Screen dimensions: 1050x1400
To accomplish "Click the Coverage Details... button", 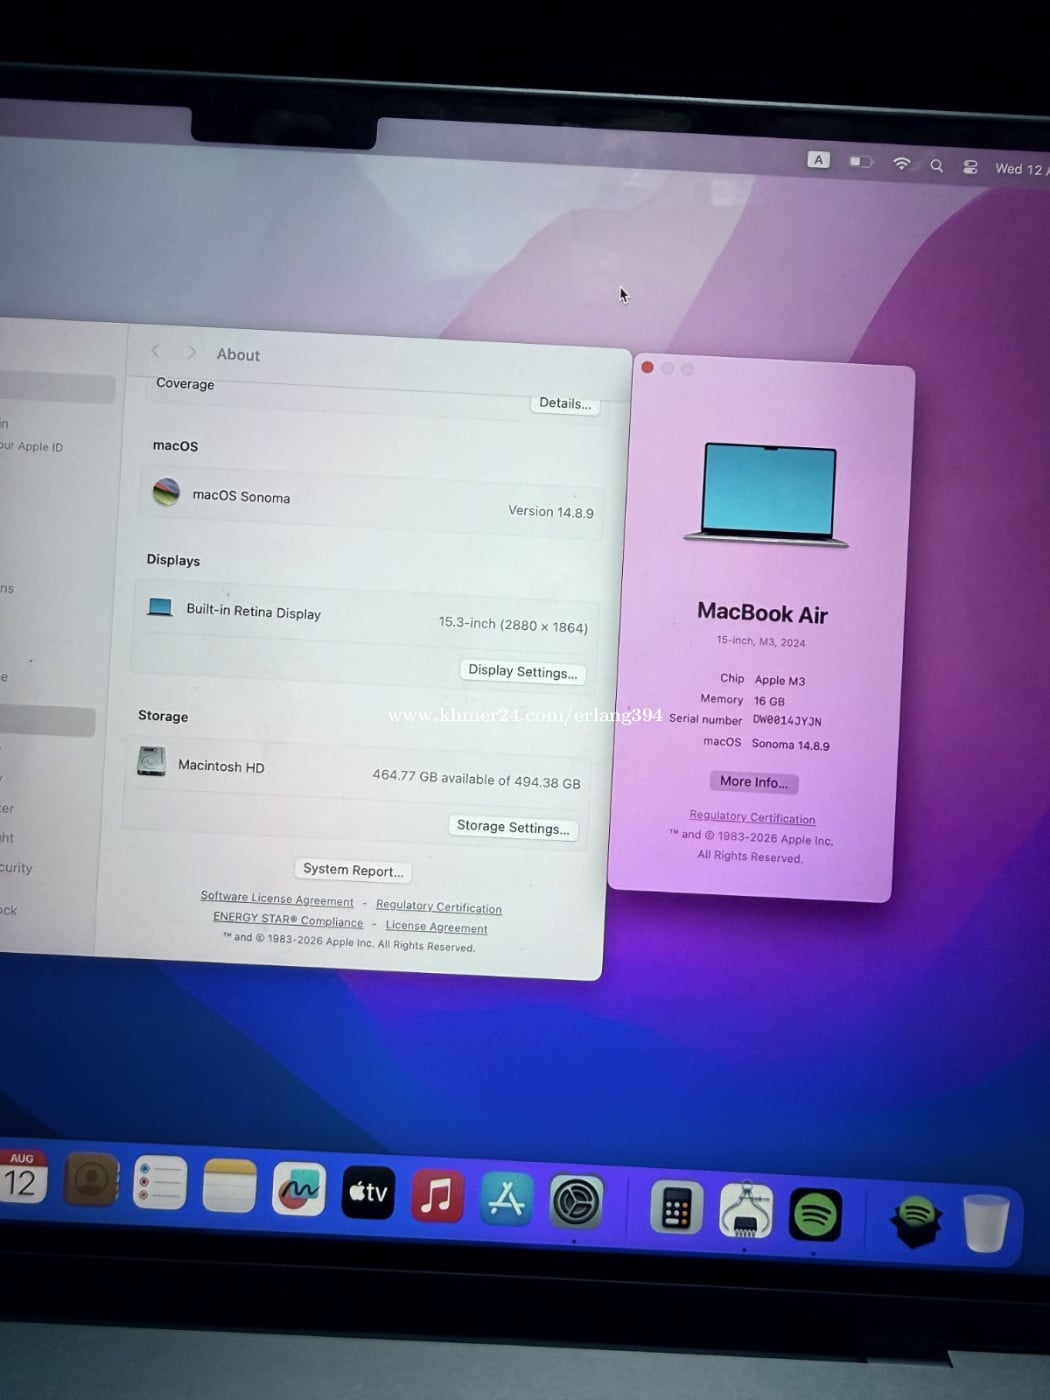I will click(565, 403).
